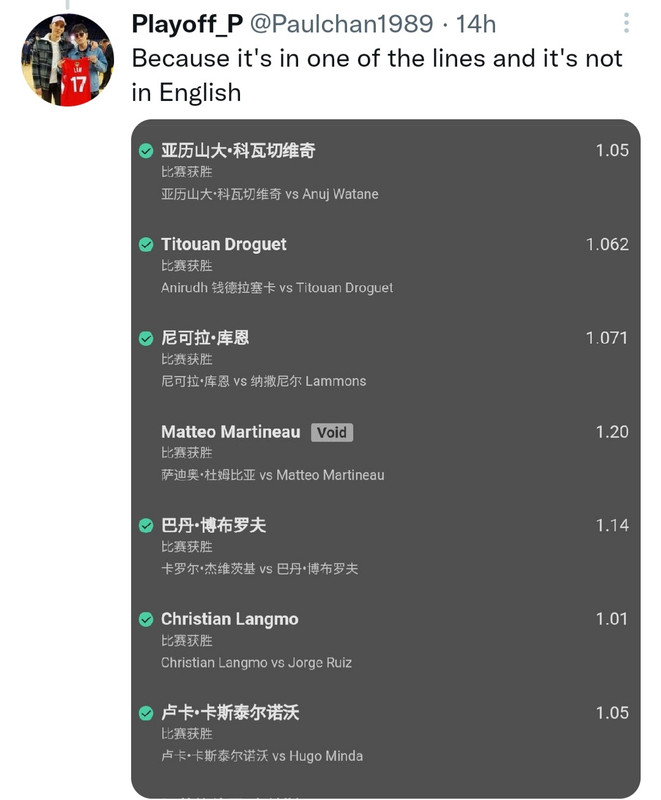Click the green checkmark beside the 1.05 top bet

point(146,151)
